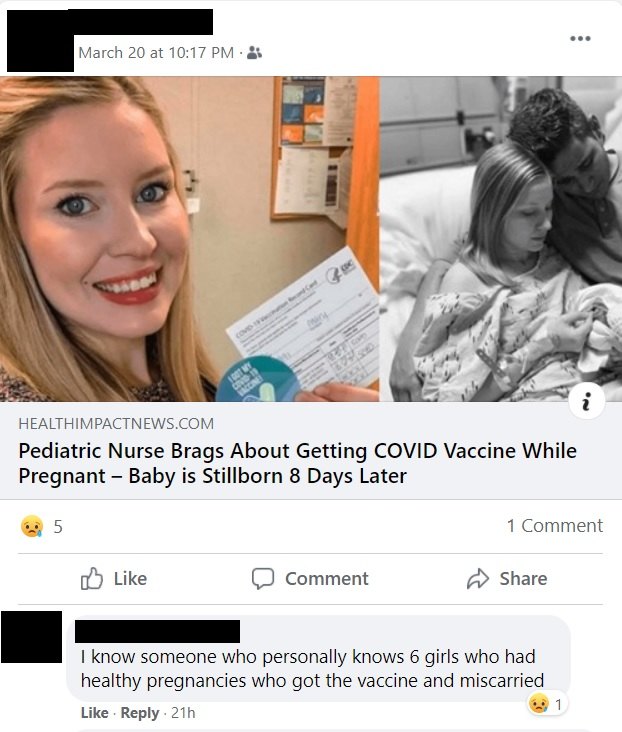622x732 pixels.
Task: Click the sad reaction on the comment
Action: [538, 703]
